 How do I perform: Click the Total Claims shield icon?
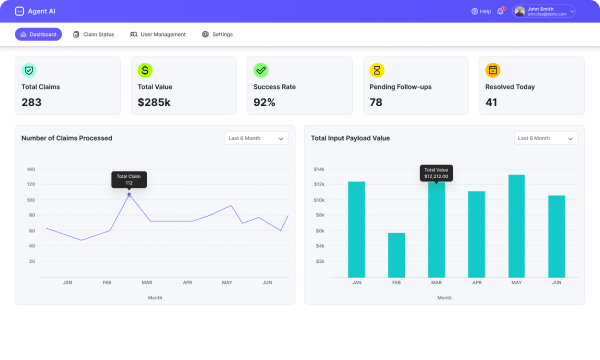click(29, 70)
